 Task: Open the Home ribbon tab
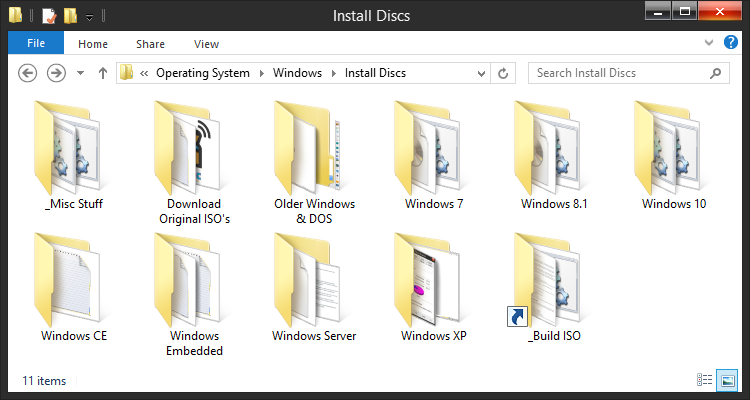(93, 44)
